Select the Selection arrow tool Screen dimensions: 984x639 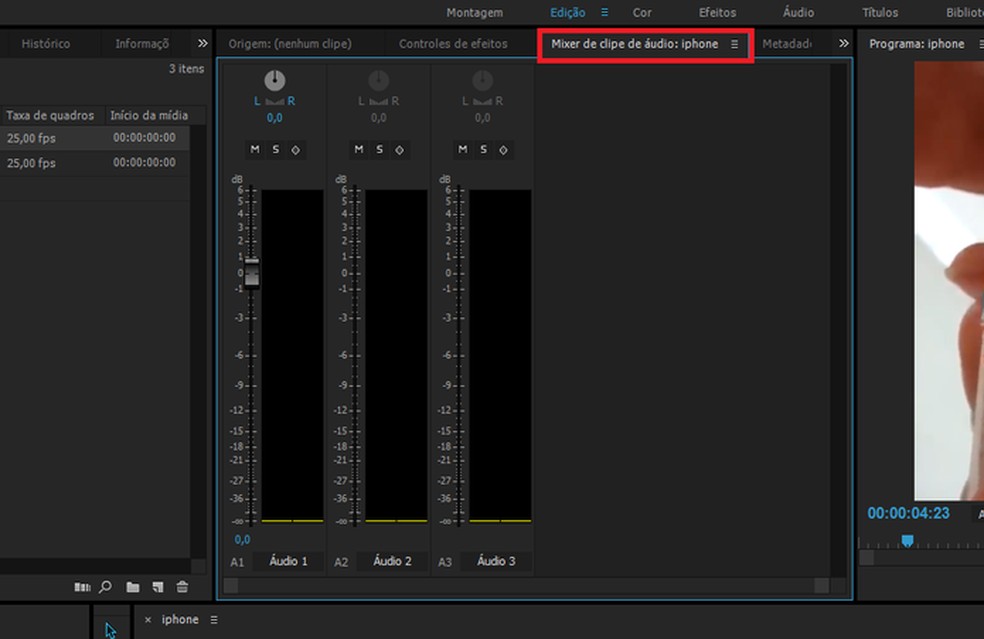[x=111, y=630]
